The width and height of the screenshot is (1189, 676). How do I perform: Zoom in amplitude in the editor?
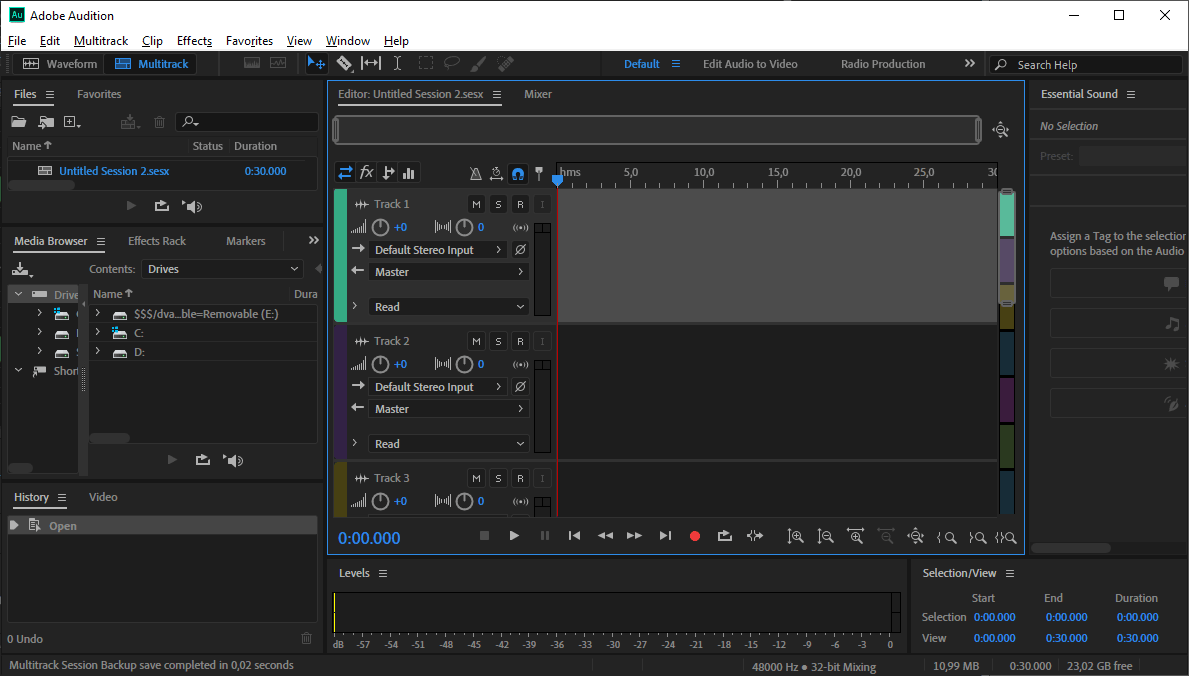click(795, 536)
